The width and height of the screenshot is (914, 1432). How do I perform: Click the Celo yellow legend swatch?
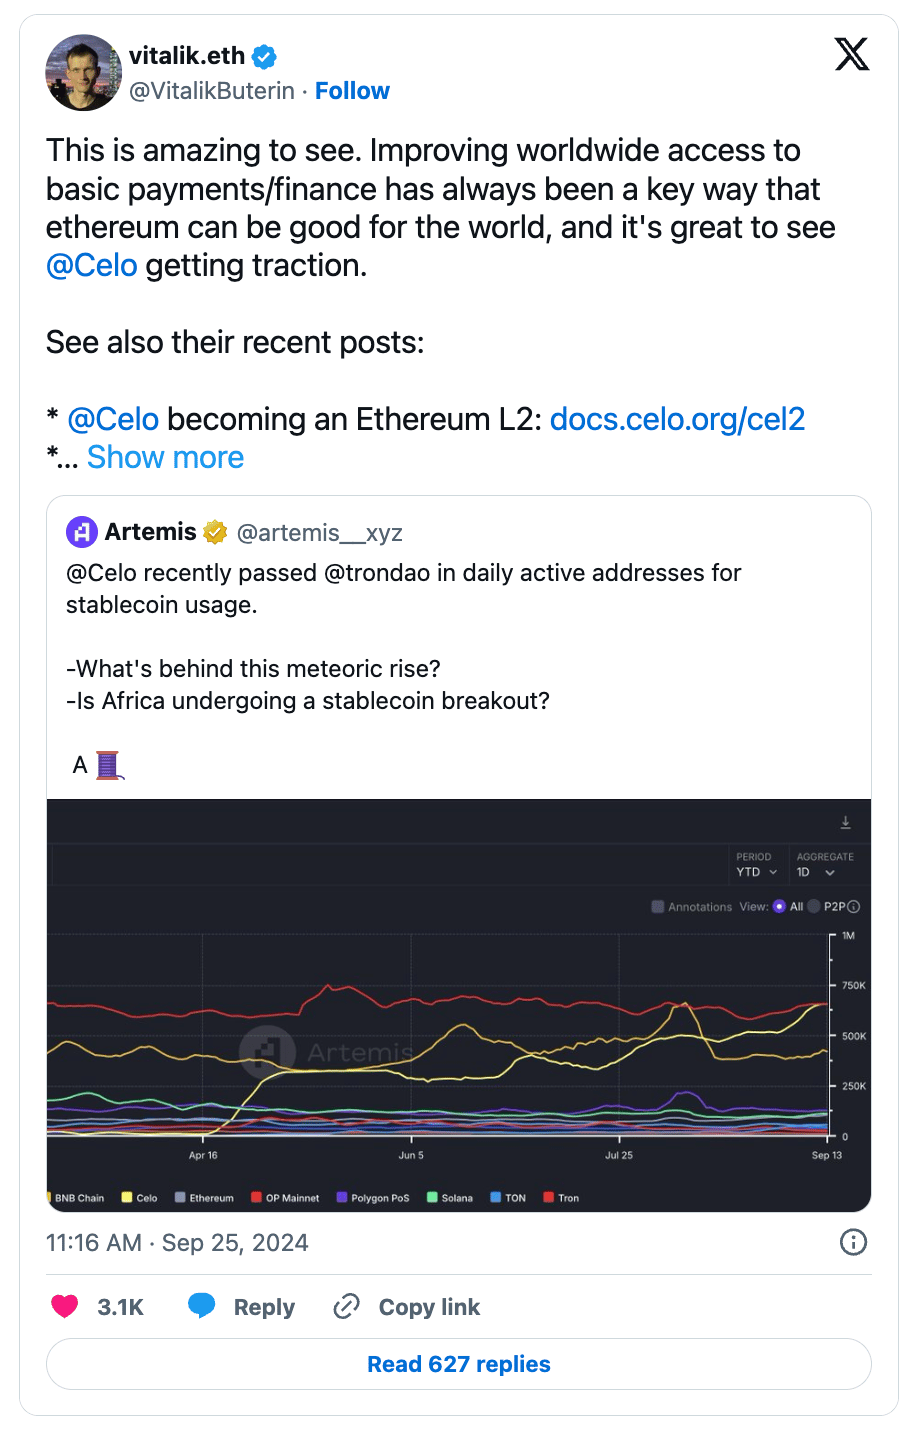point(127,1197)
